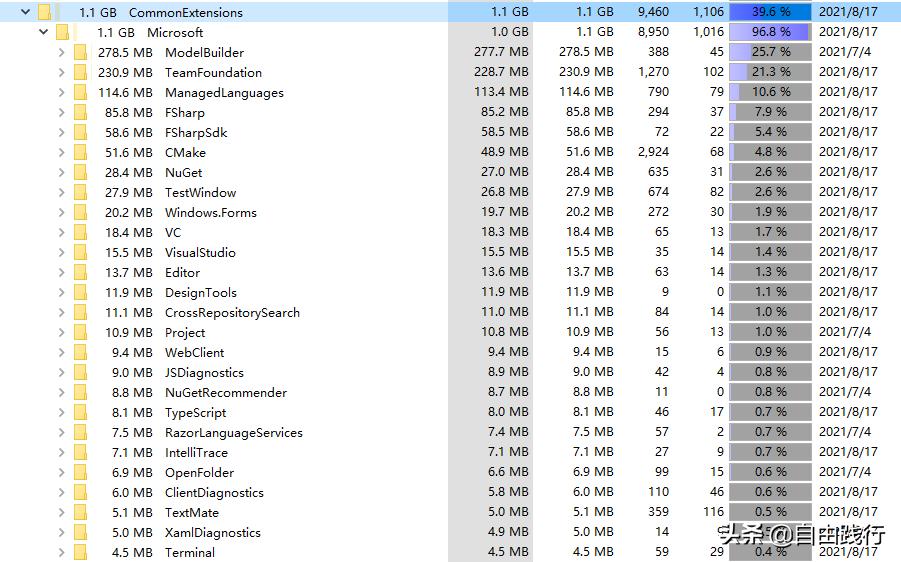Expand the TeamFoundation folder
The image size is (901, 562).
(x=61, y=72)
